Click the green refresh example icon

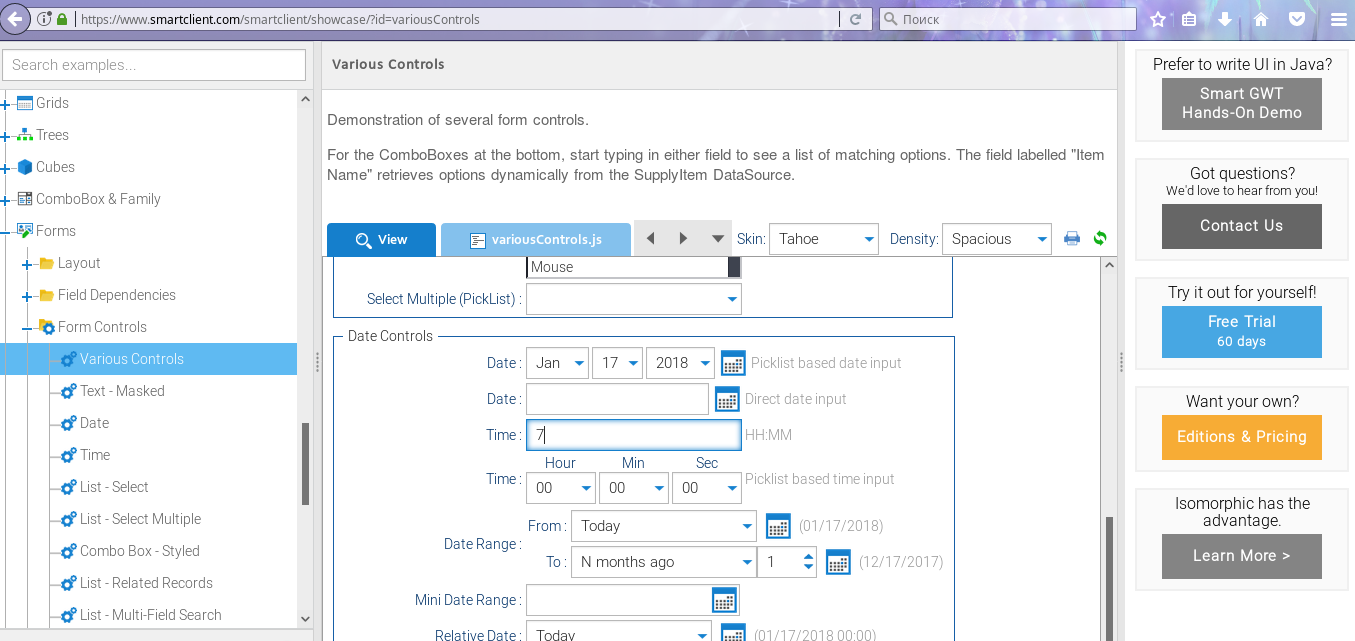click(1100, 239)
